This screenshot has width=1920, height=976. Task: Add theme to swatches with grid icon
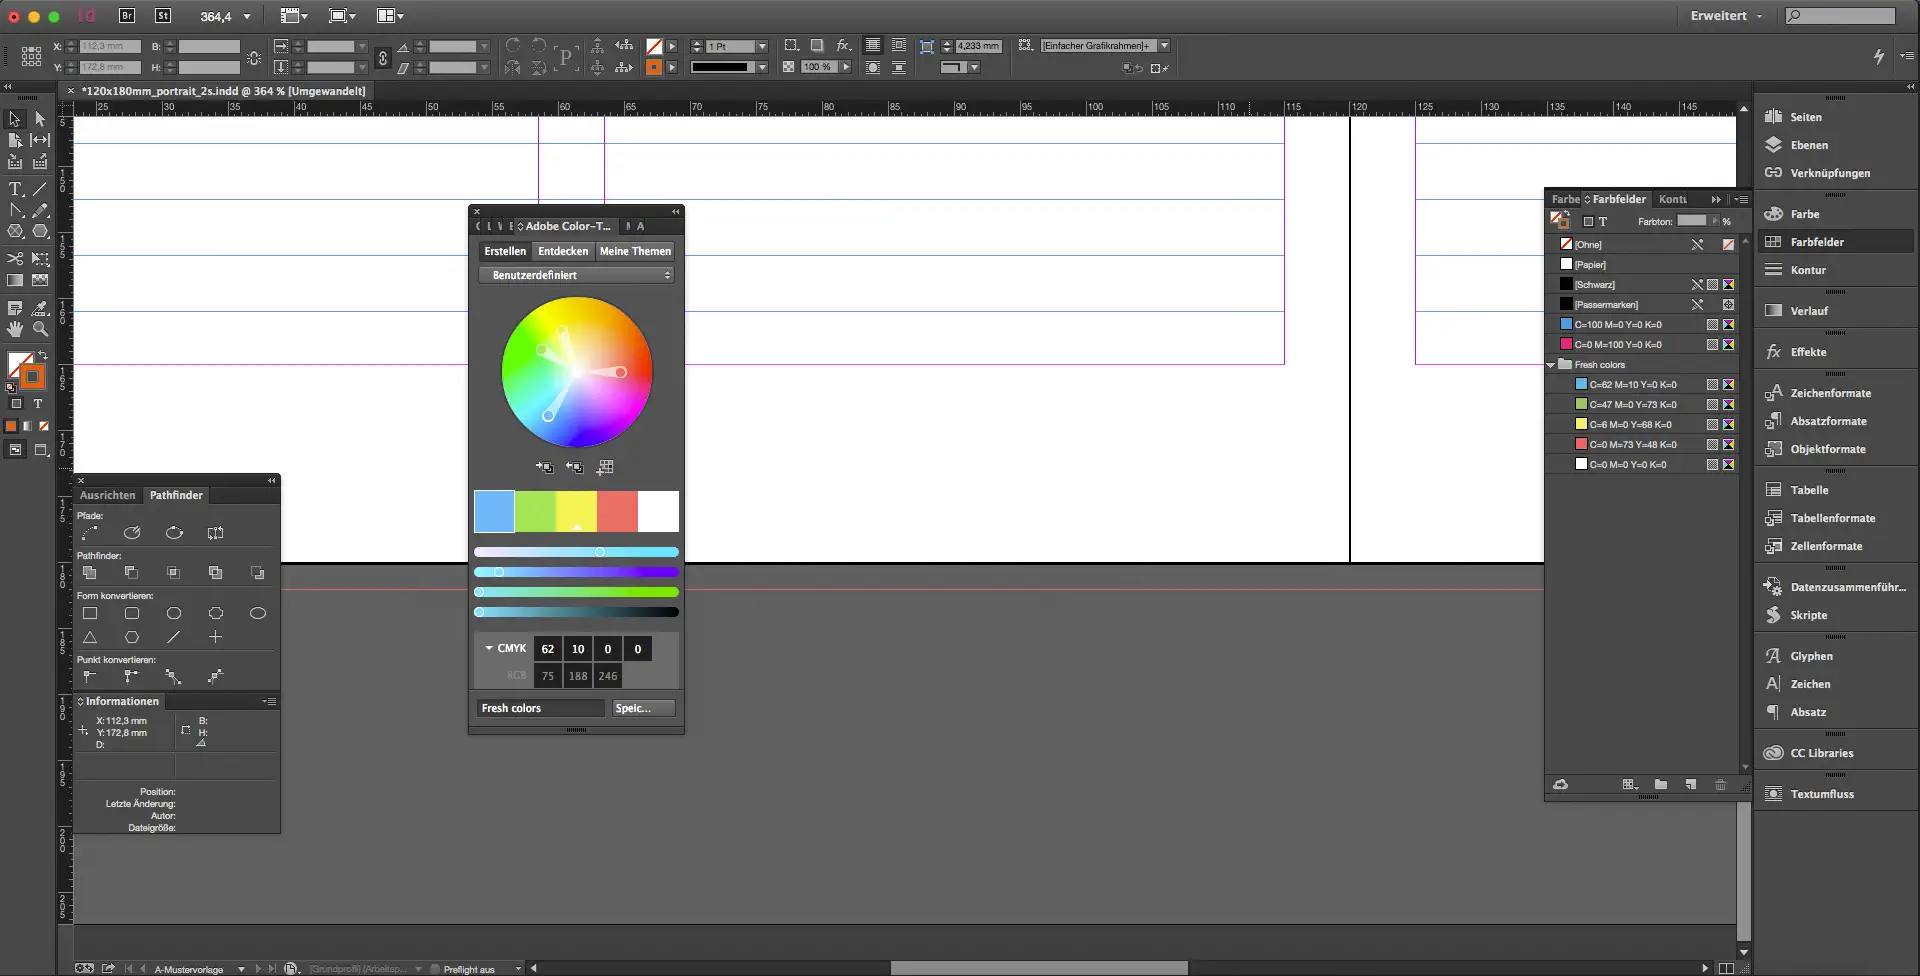pyautogui.click(x=605, y=467)
